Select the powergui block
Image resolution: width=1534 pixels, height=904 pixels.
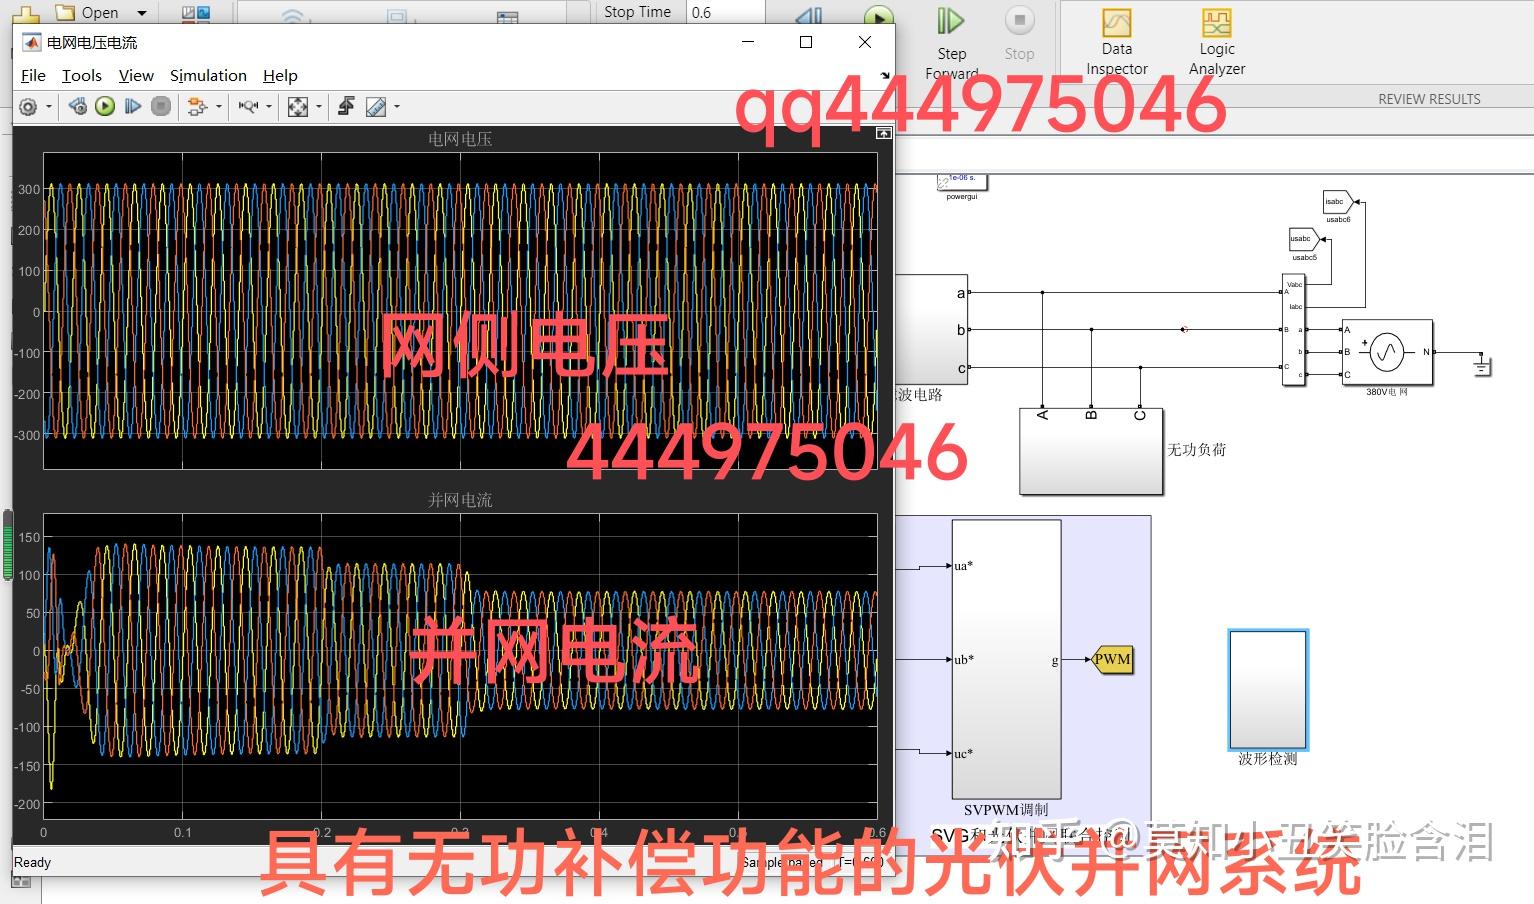(962, 182)
